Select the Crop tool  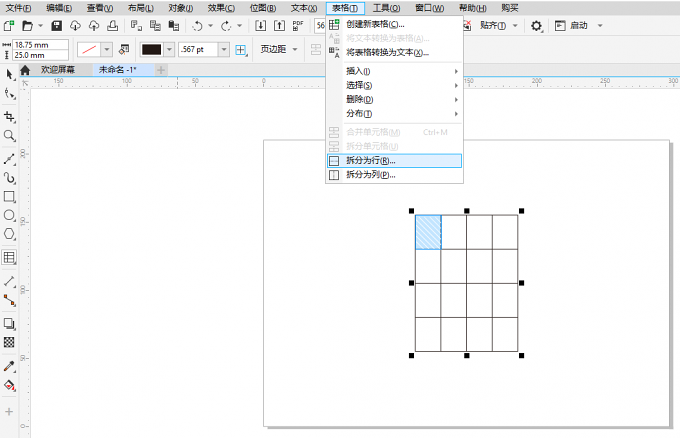tap(9, 116)
